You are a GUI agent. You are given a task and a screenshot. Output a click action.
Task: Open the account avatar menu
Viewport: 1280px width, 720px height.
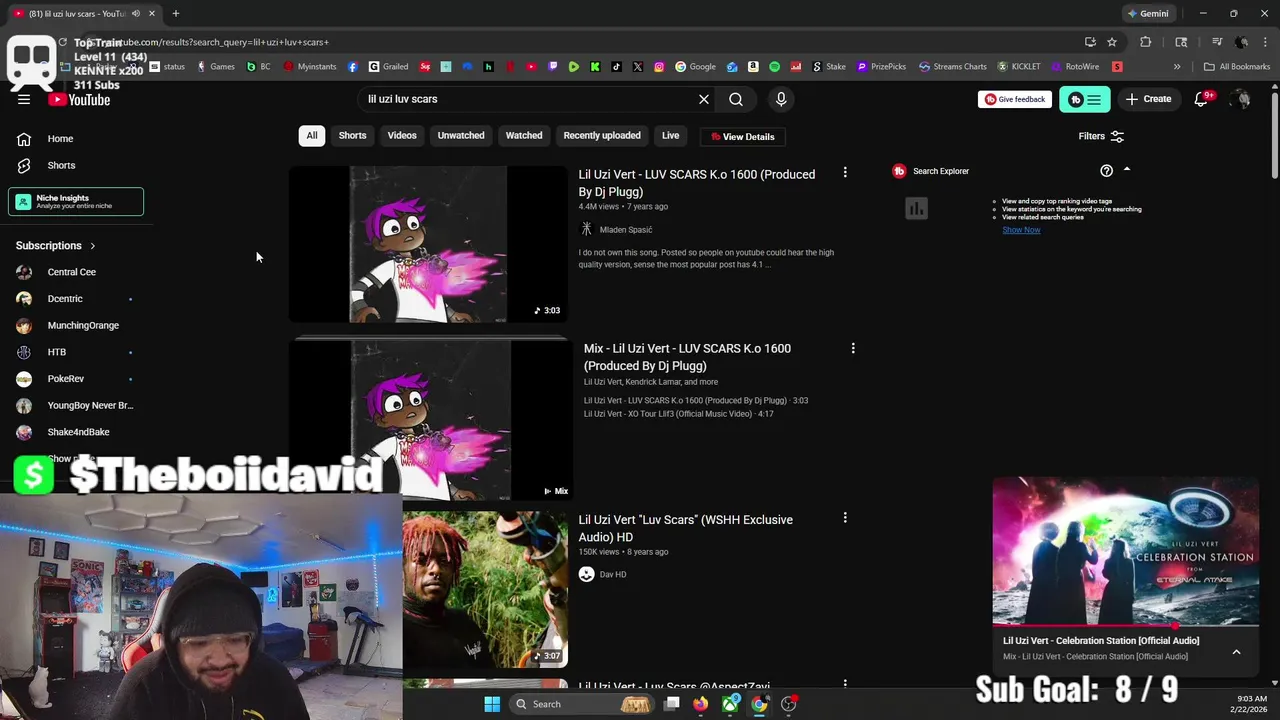click(1241, 99)
